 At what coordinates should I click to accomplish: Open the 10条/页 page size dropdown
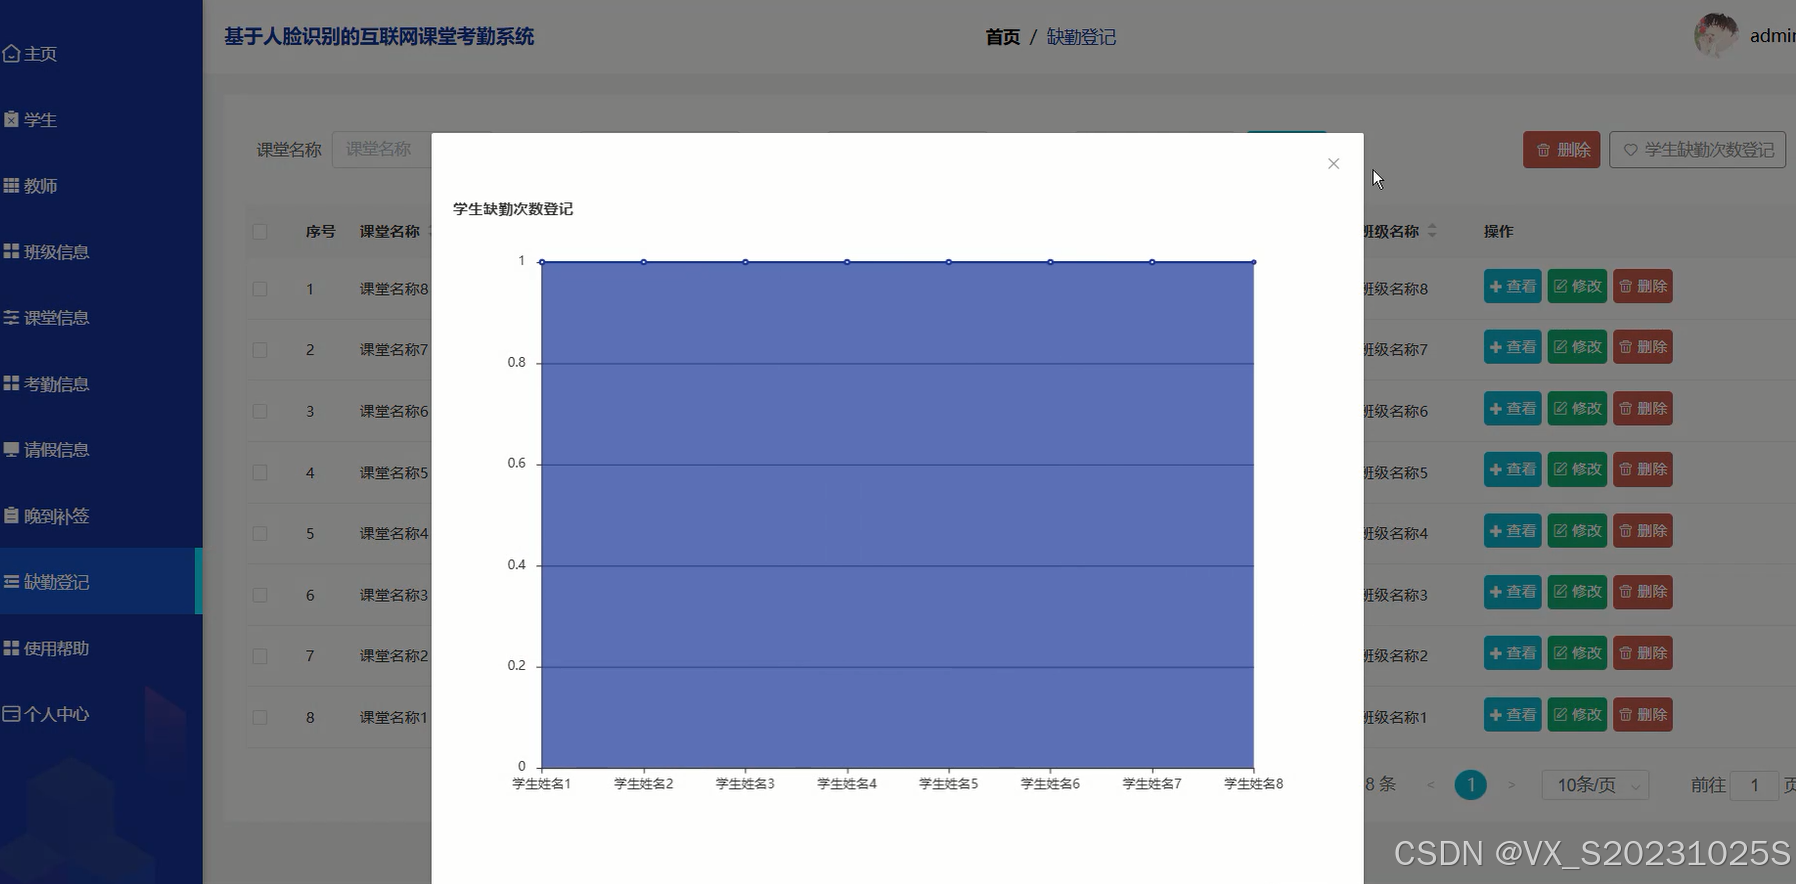tap(1595, 785)
